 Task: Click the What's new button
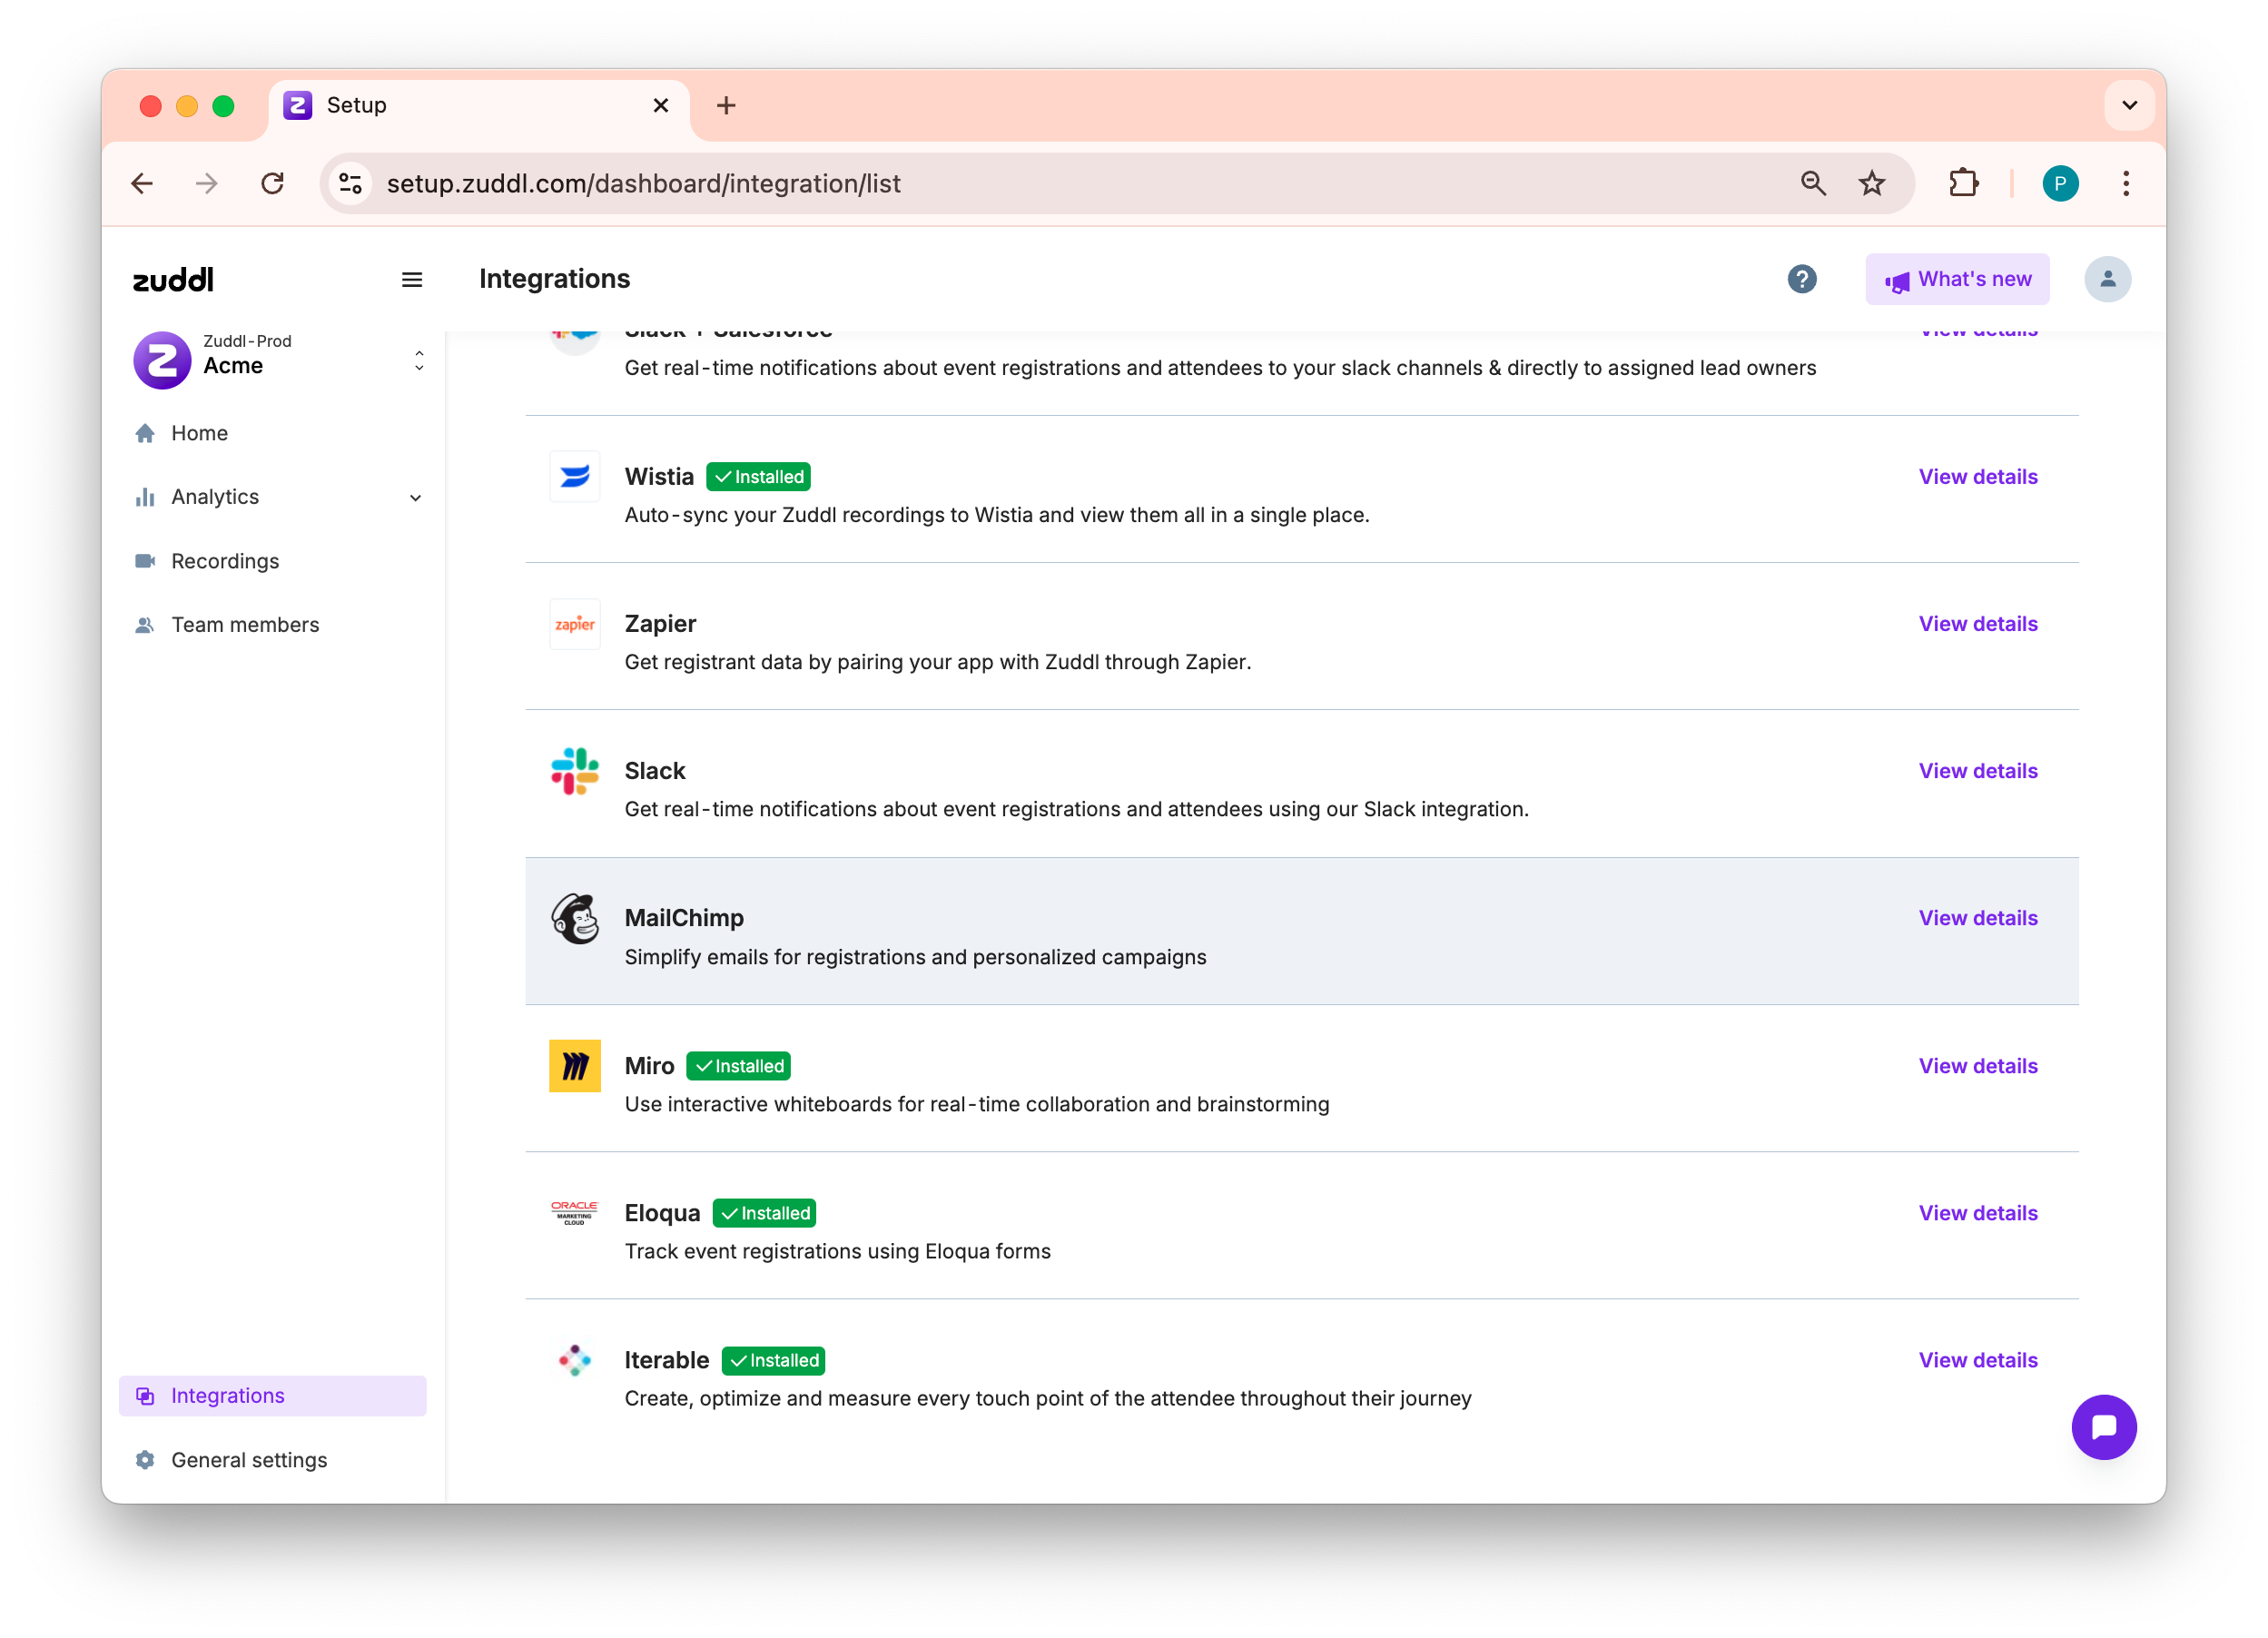pos(1956,279)
